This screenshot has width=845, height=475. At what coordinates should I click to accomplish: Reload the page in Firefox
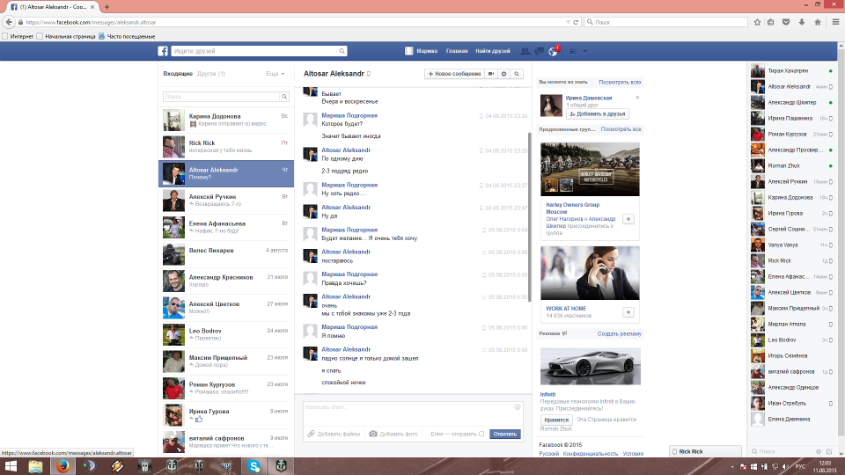576,22
